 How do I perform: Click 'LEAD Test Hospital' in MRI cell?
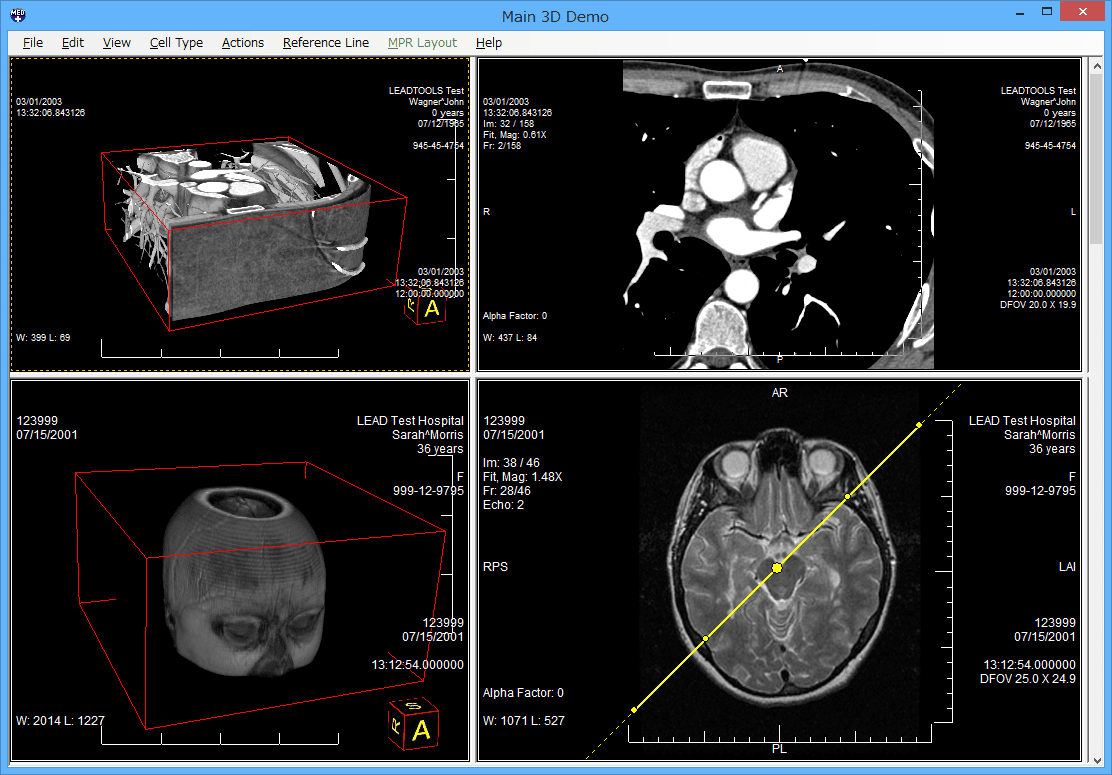pos(1022,420)
